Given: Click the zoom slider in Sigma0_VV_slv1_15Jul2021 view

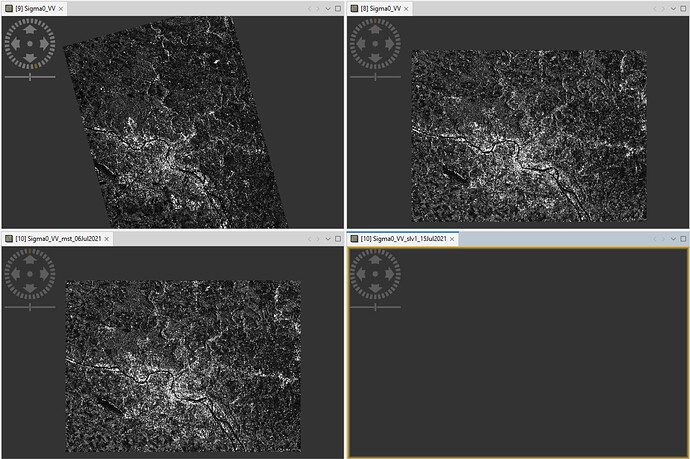Looking at the screenshot, I should (375, 307).
